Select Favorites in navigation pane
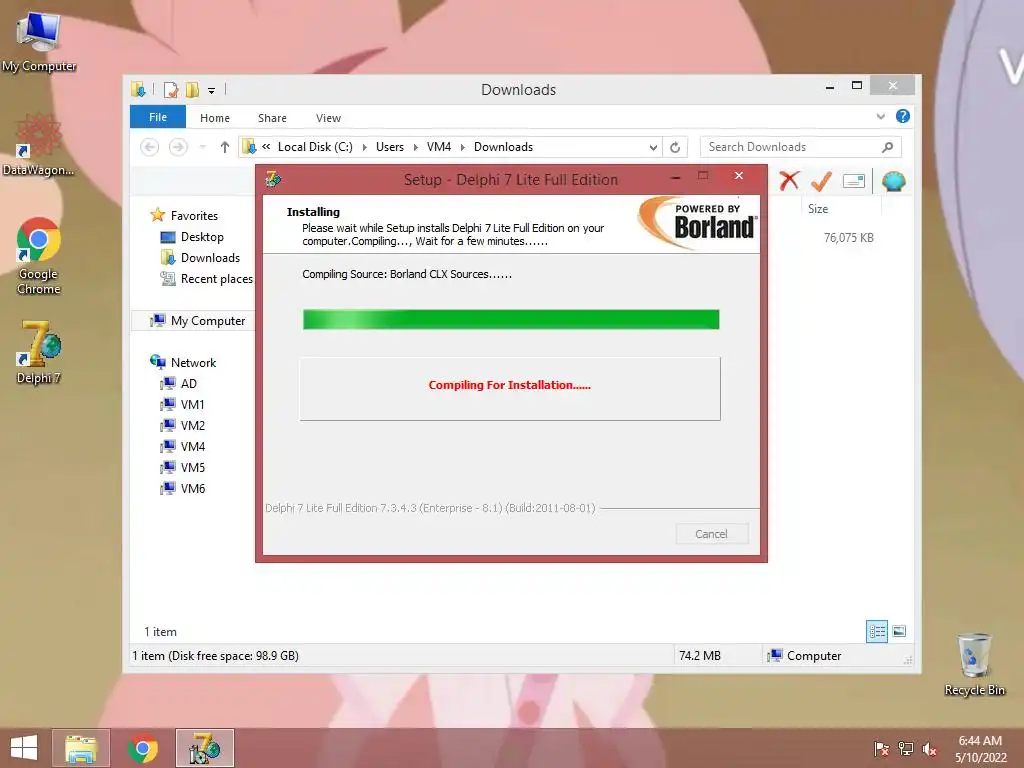 194,216
